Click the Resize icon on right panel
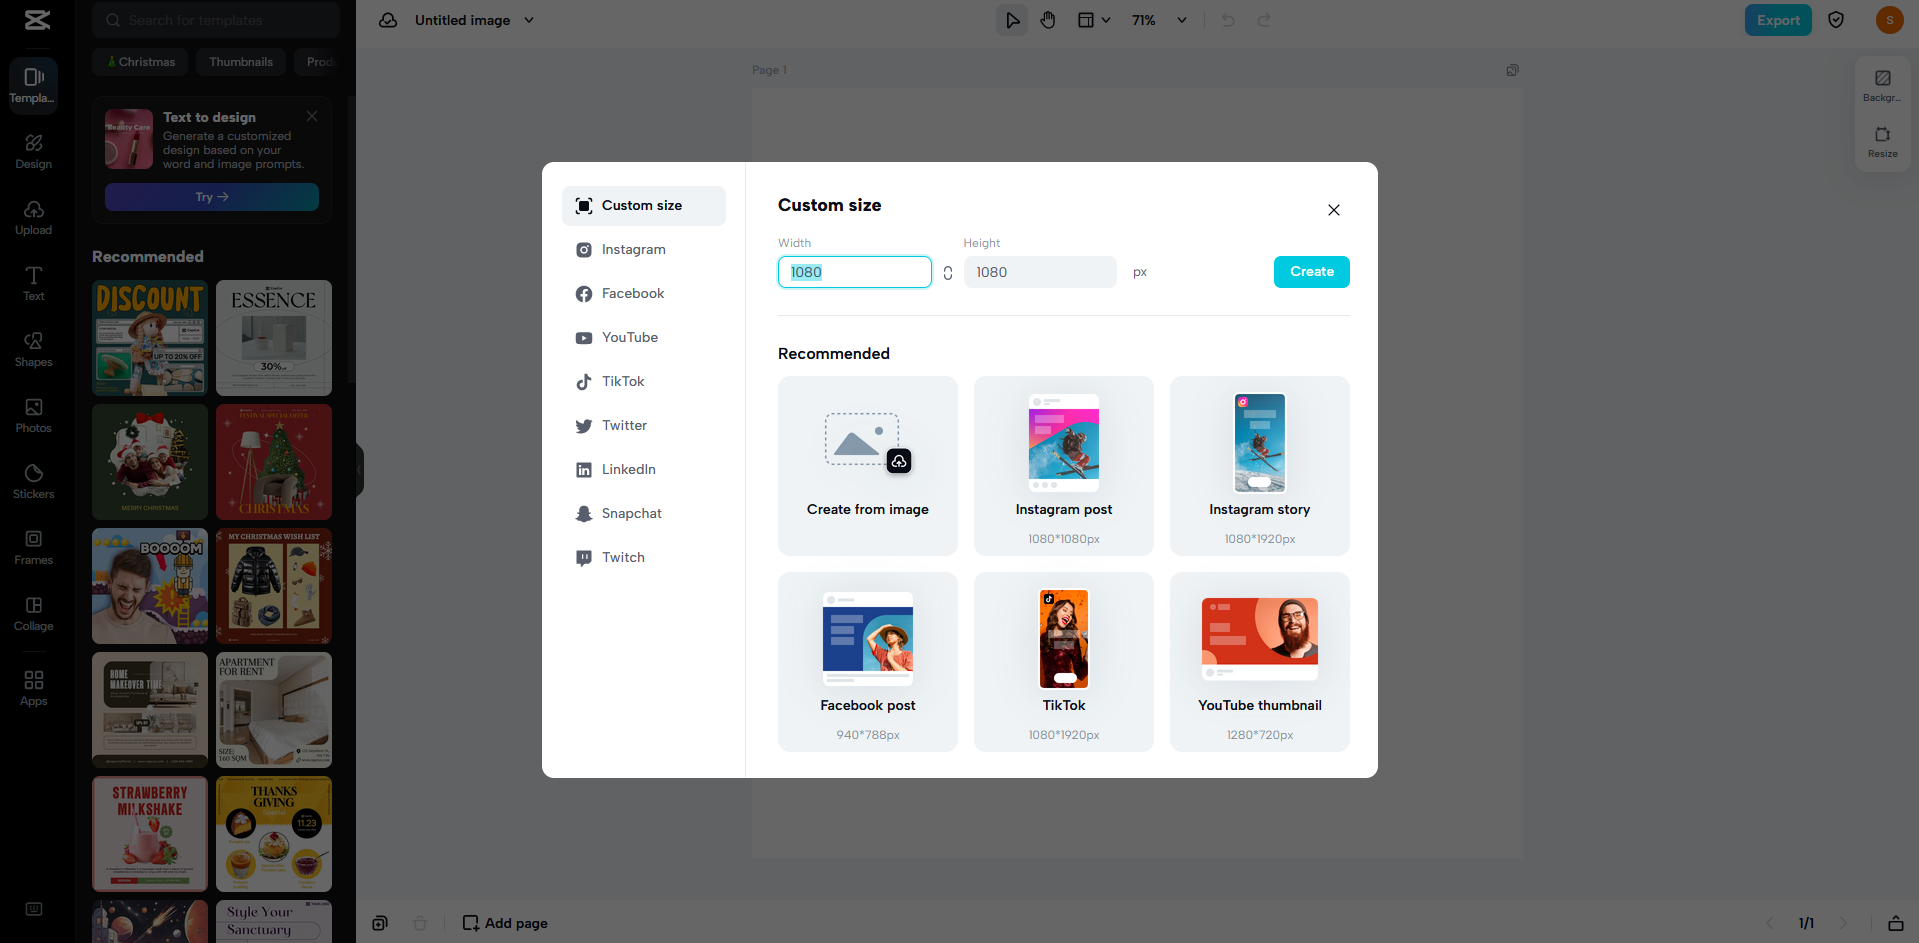 (1882, 141)
